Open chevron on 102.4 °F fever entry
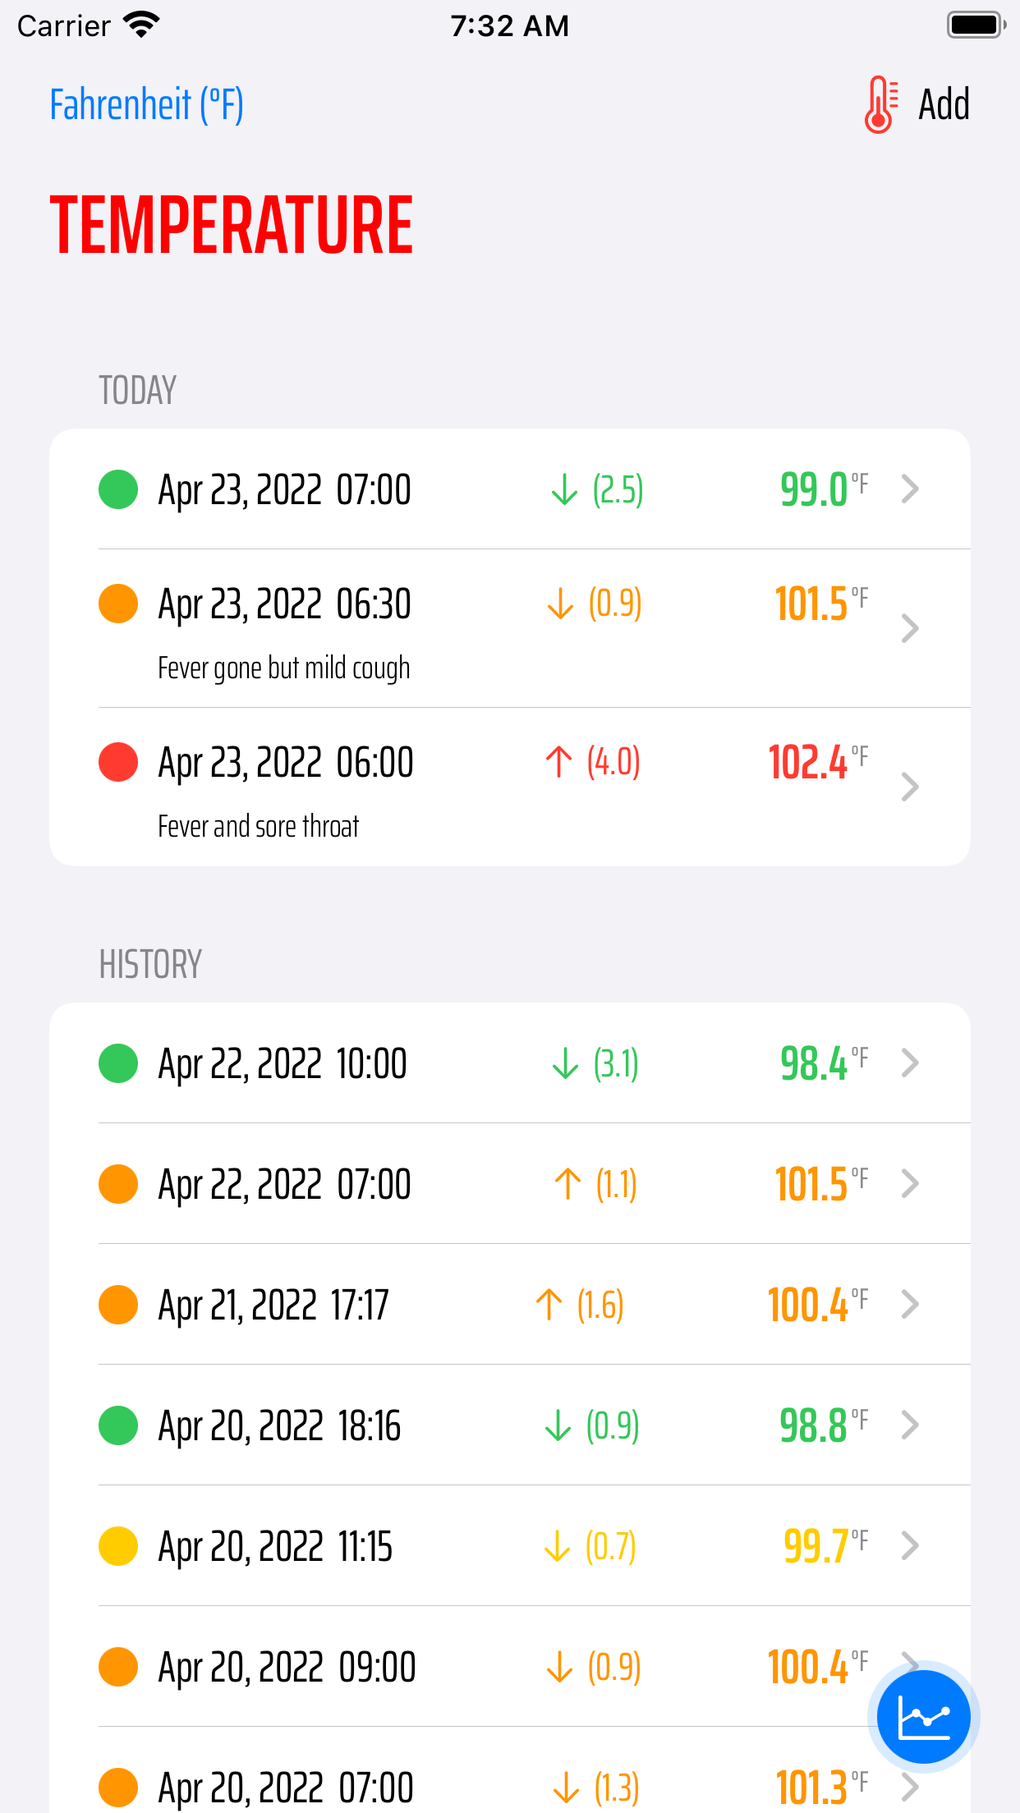This screenshot has height=1813, width=1020. pyautogui.click(x=910, y=787)
